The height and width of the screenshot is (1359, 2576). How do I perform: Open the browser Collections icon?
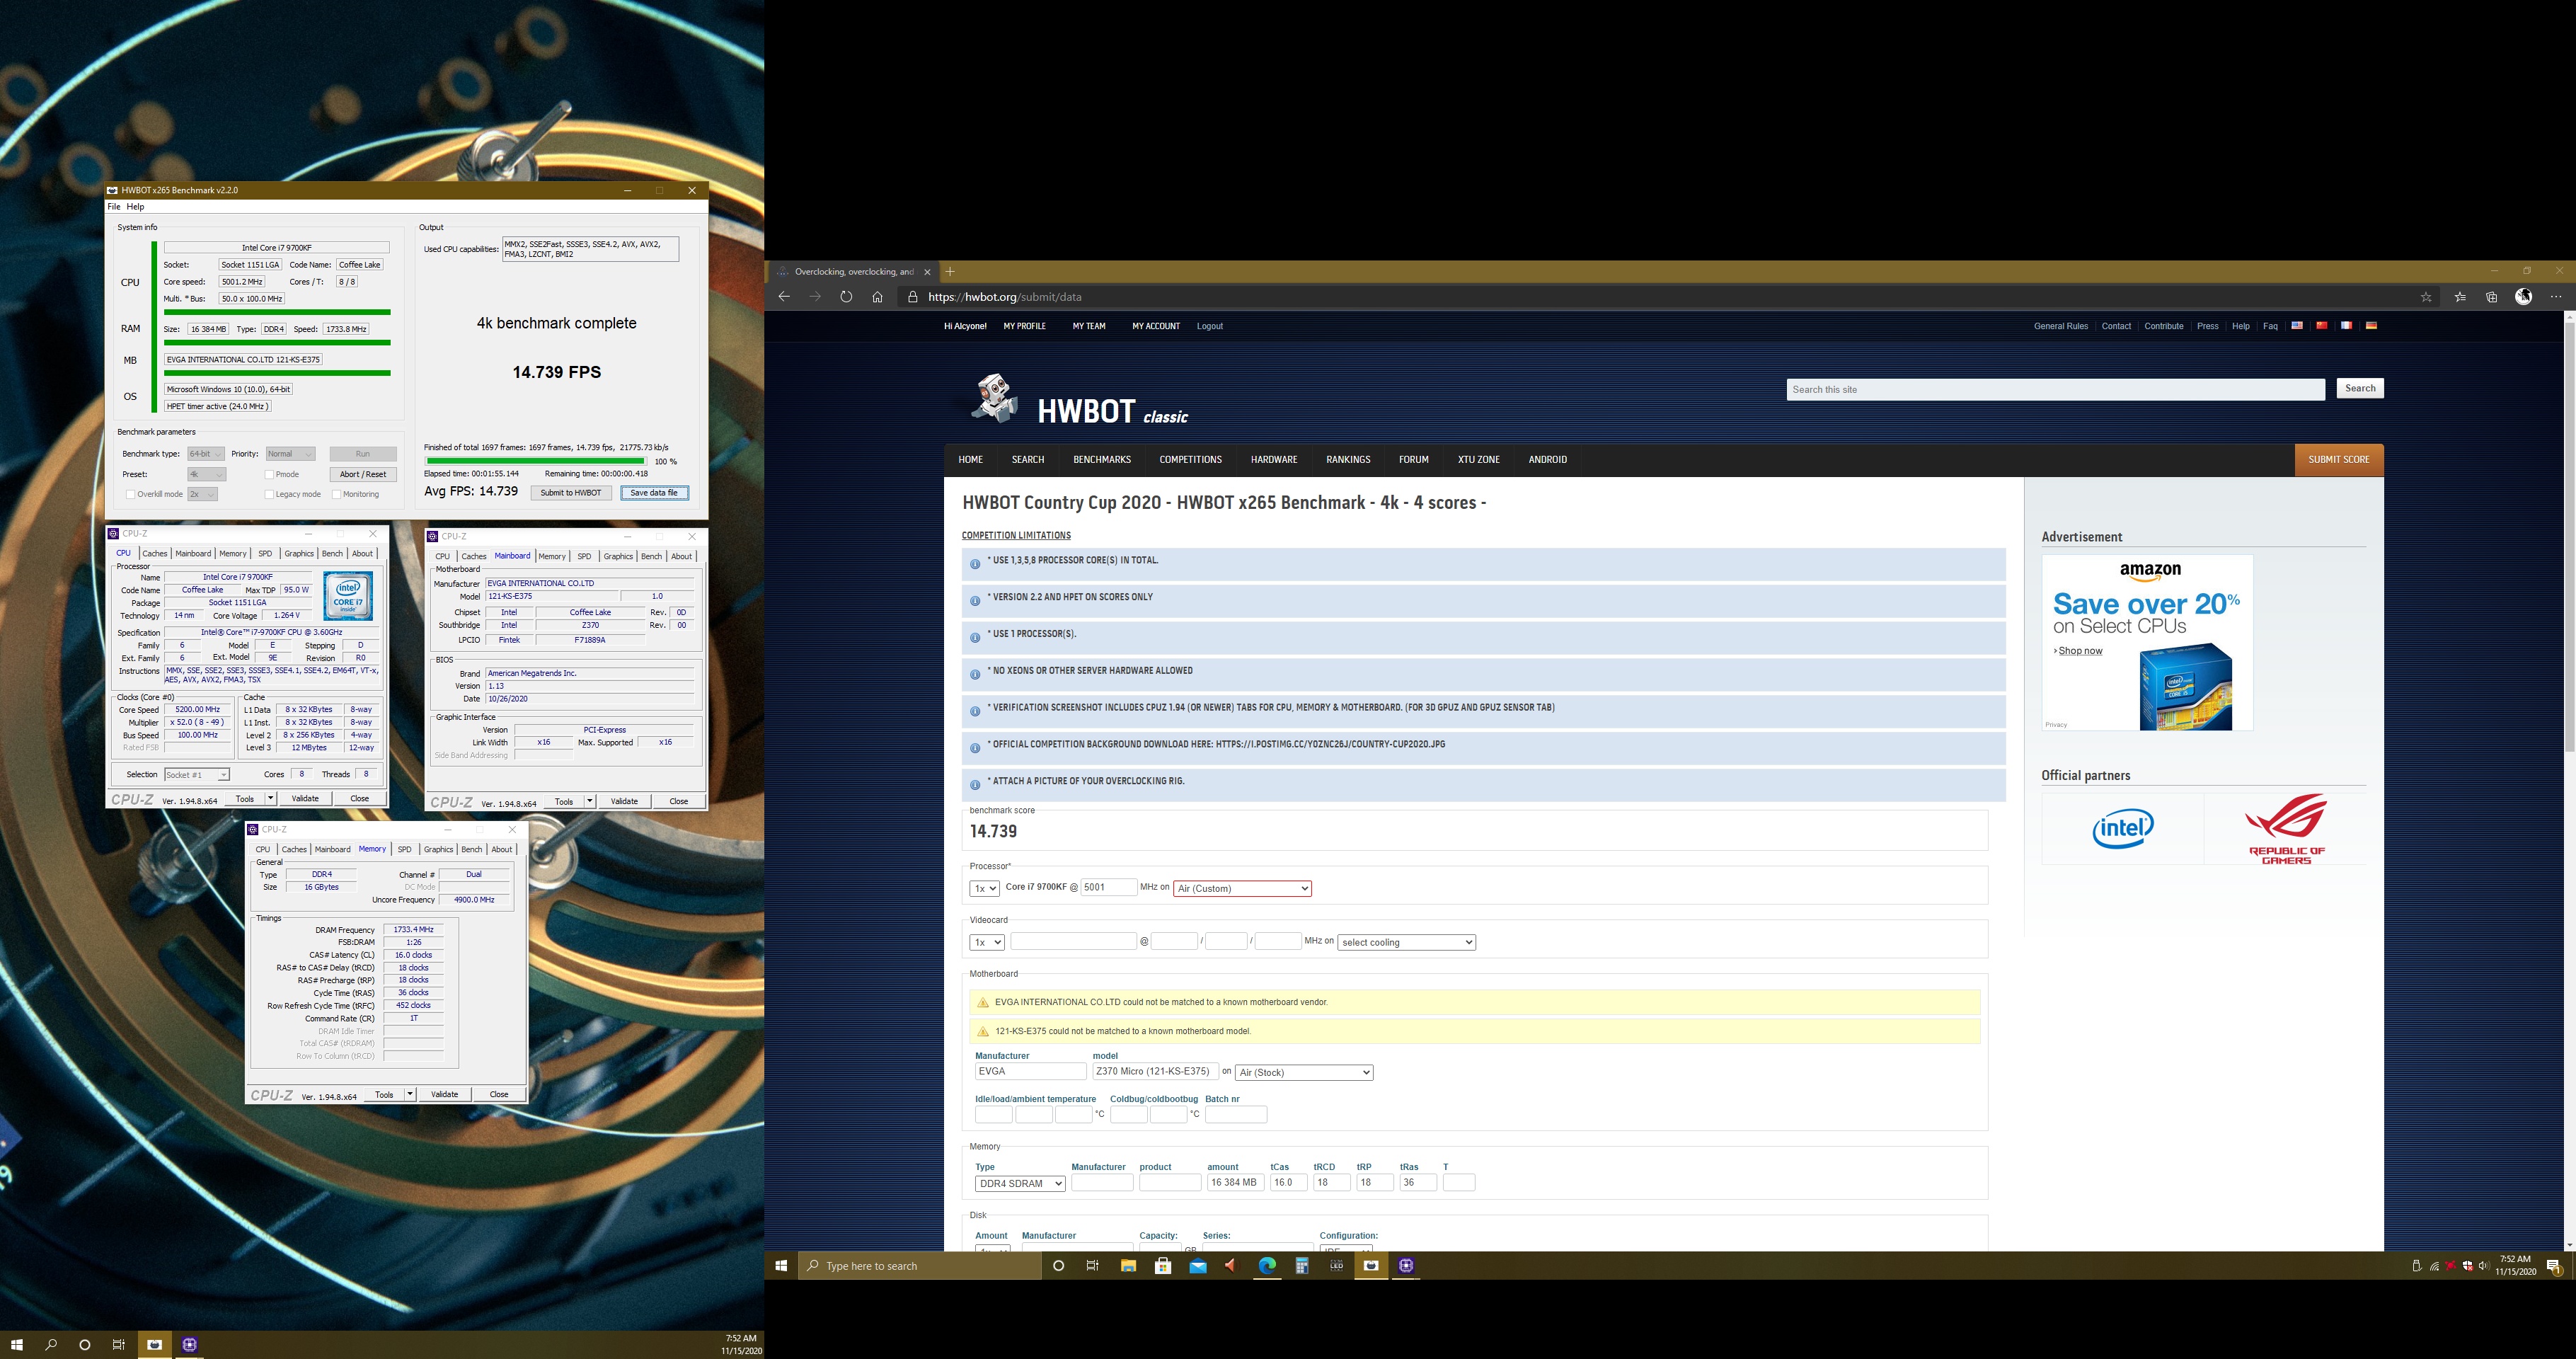point(2491,297)
